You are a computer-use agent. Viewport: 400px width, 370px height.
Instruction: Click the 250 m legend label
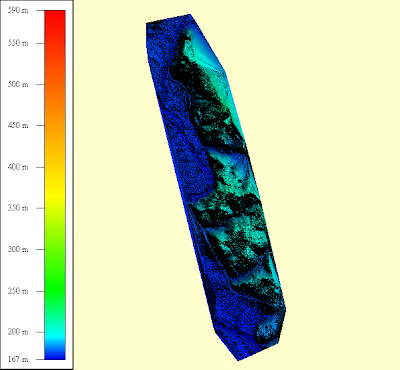click(18, 291)
